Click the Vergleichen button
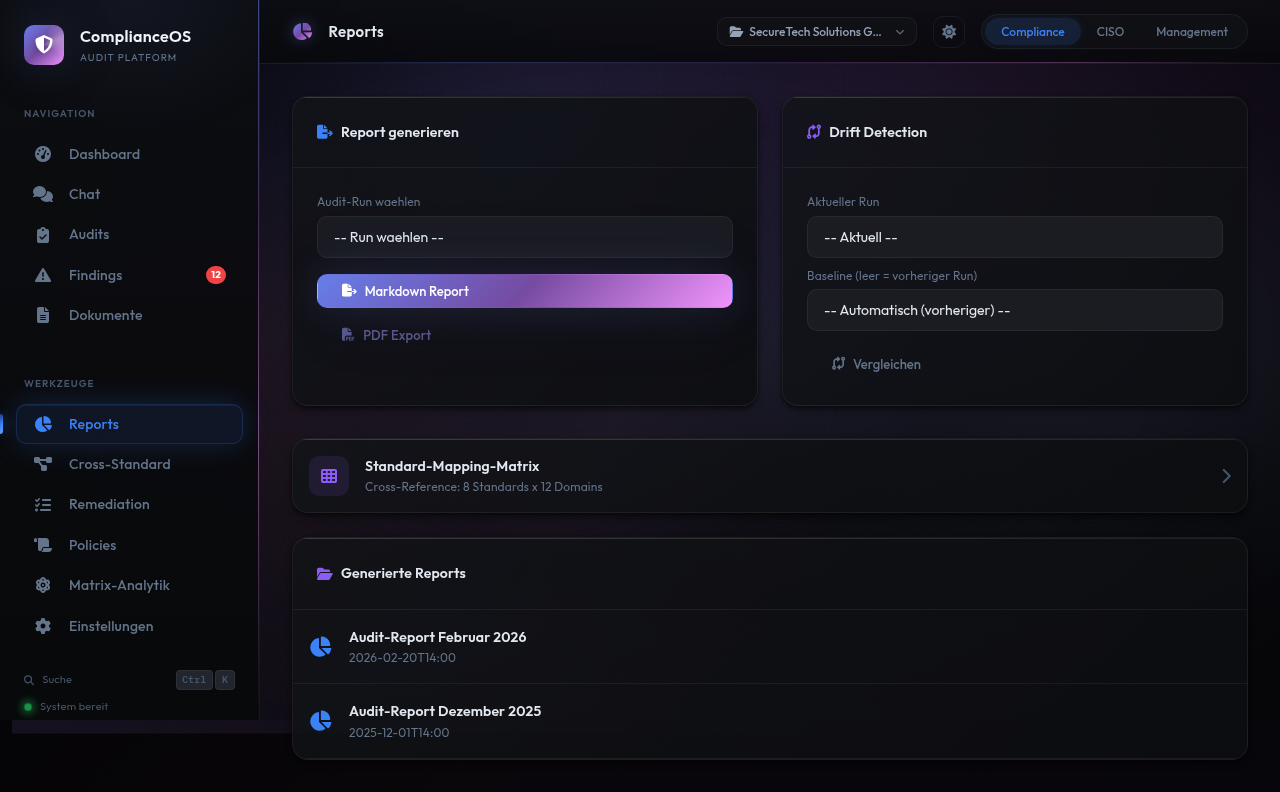The width and height of the screenshot is (1280, 792). (x=876, y=364)
